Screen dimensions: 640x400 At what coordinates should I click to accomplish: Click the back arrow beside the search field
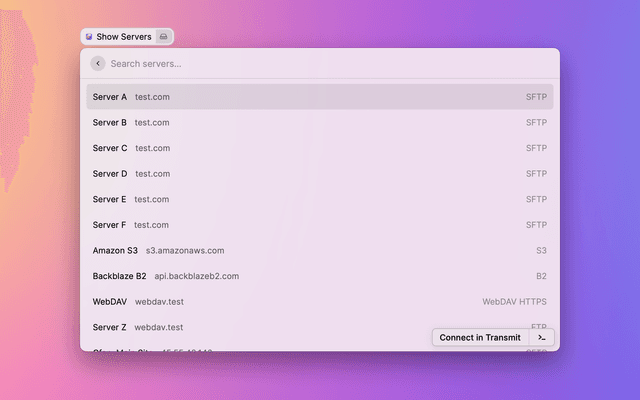click(x=97, y=64)
